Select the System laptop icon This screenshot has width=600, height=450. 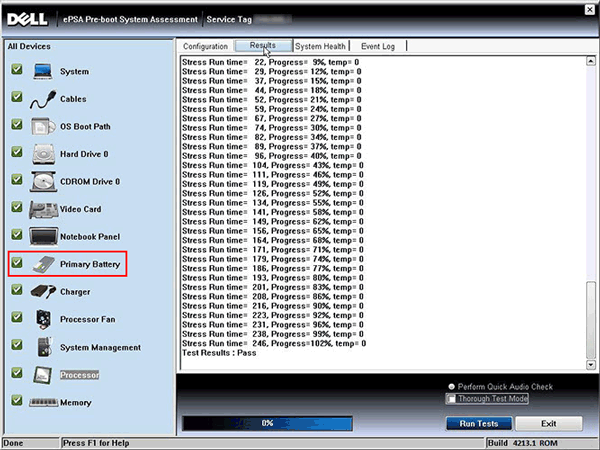coord(42,72)
